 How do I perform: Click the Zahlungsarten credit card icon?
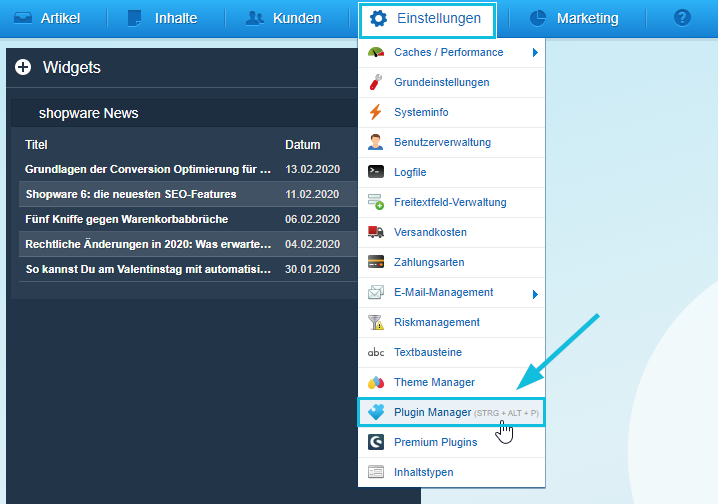point(376,262)
